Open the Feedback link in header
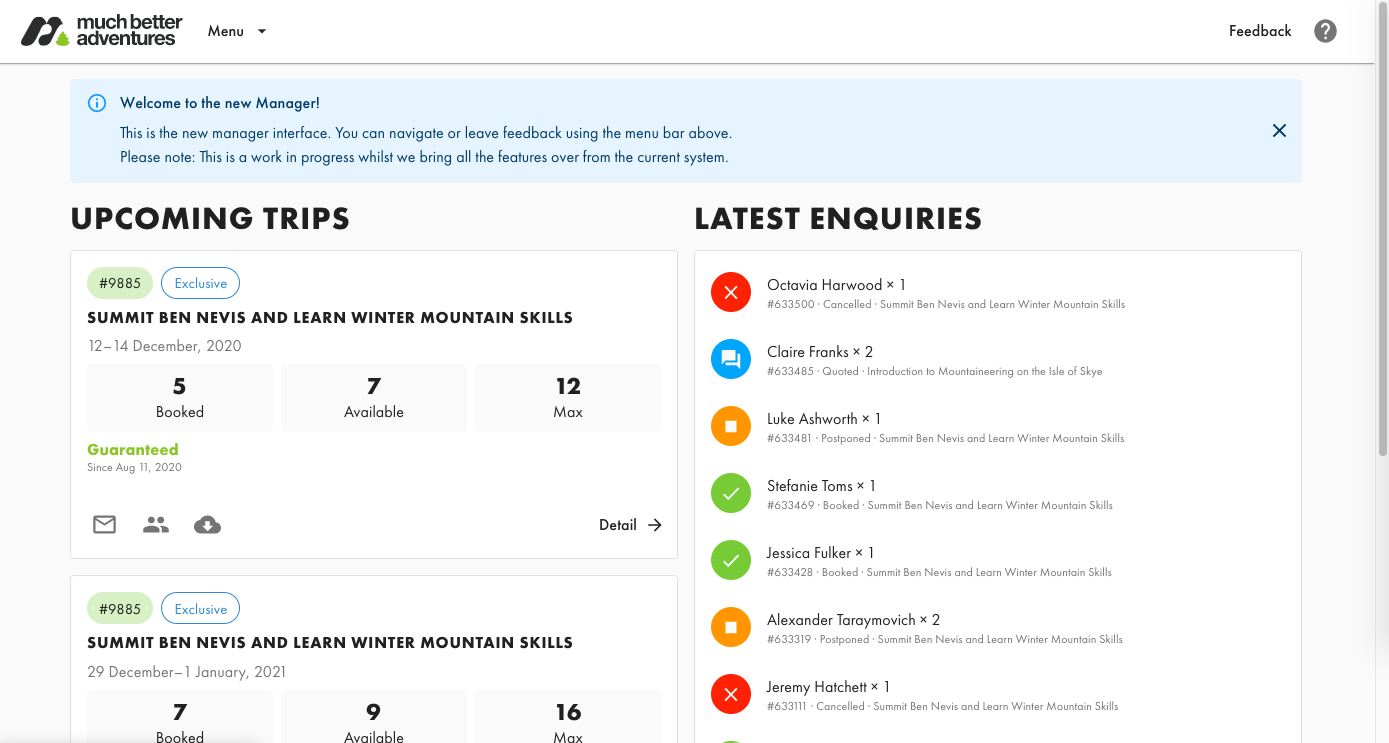This screenshot has height=743, width=1389. 1260,31
